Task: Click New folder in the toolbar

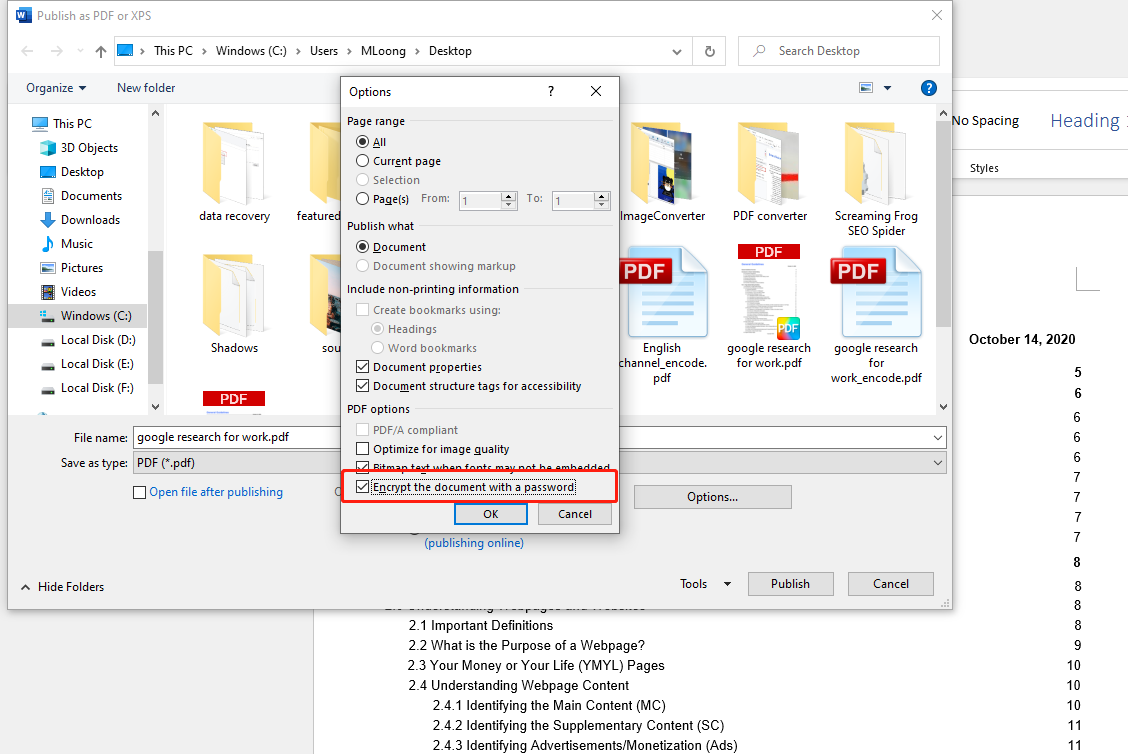Action: [x=146, y=88]
